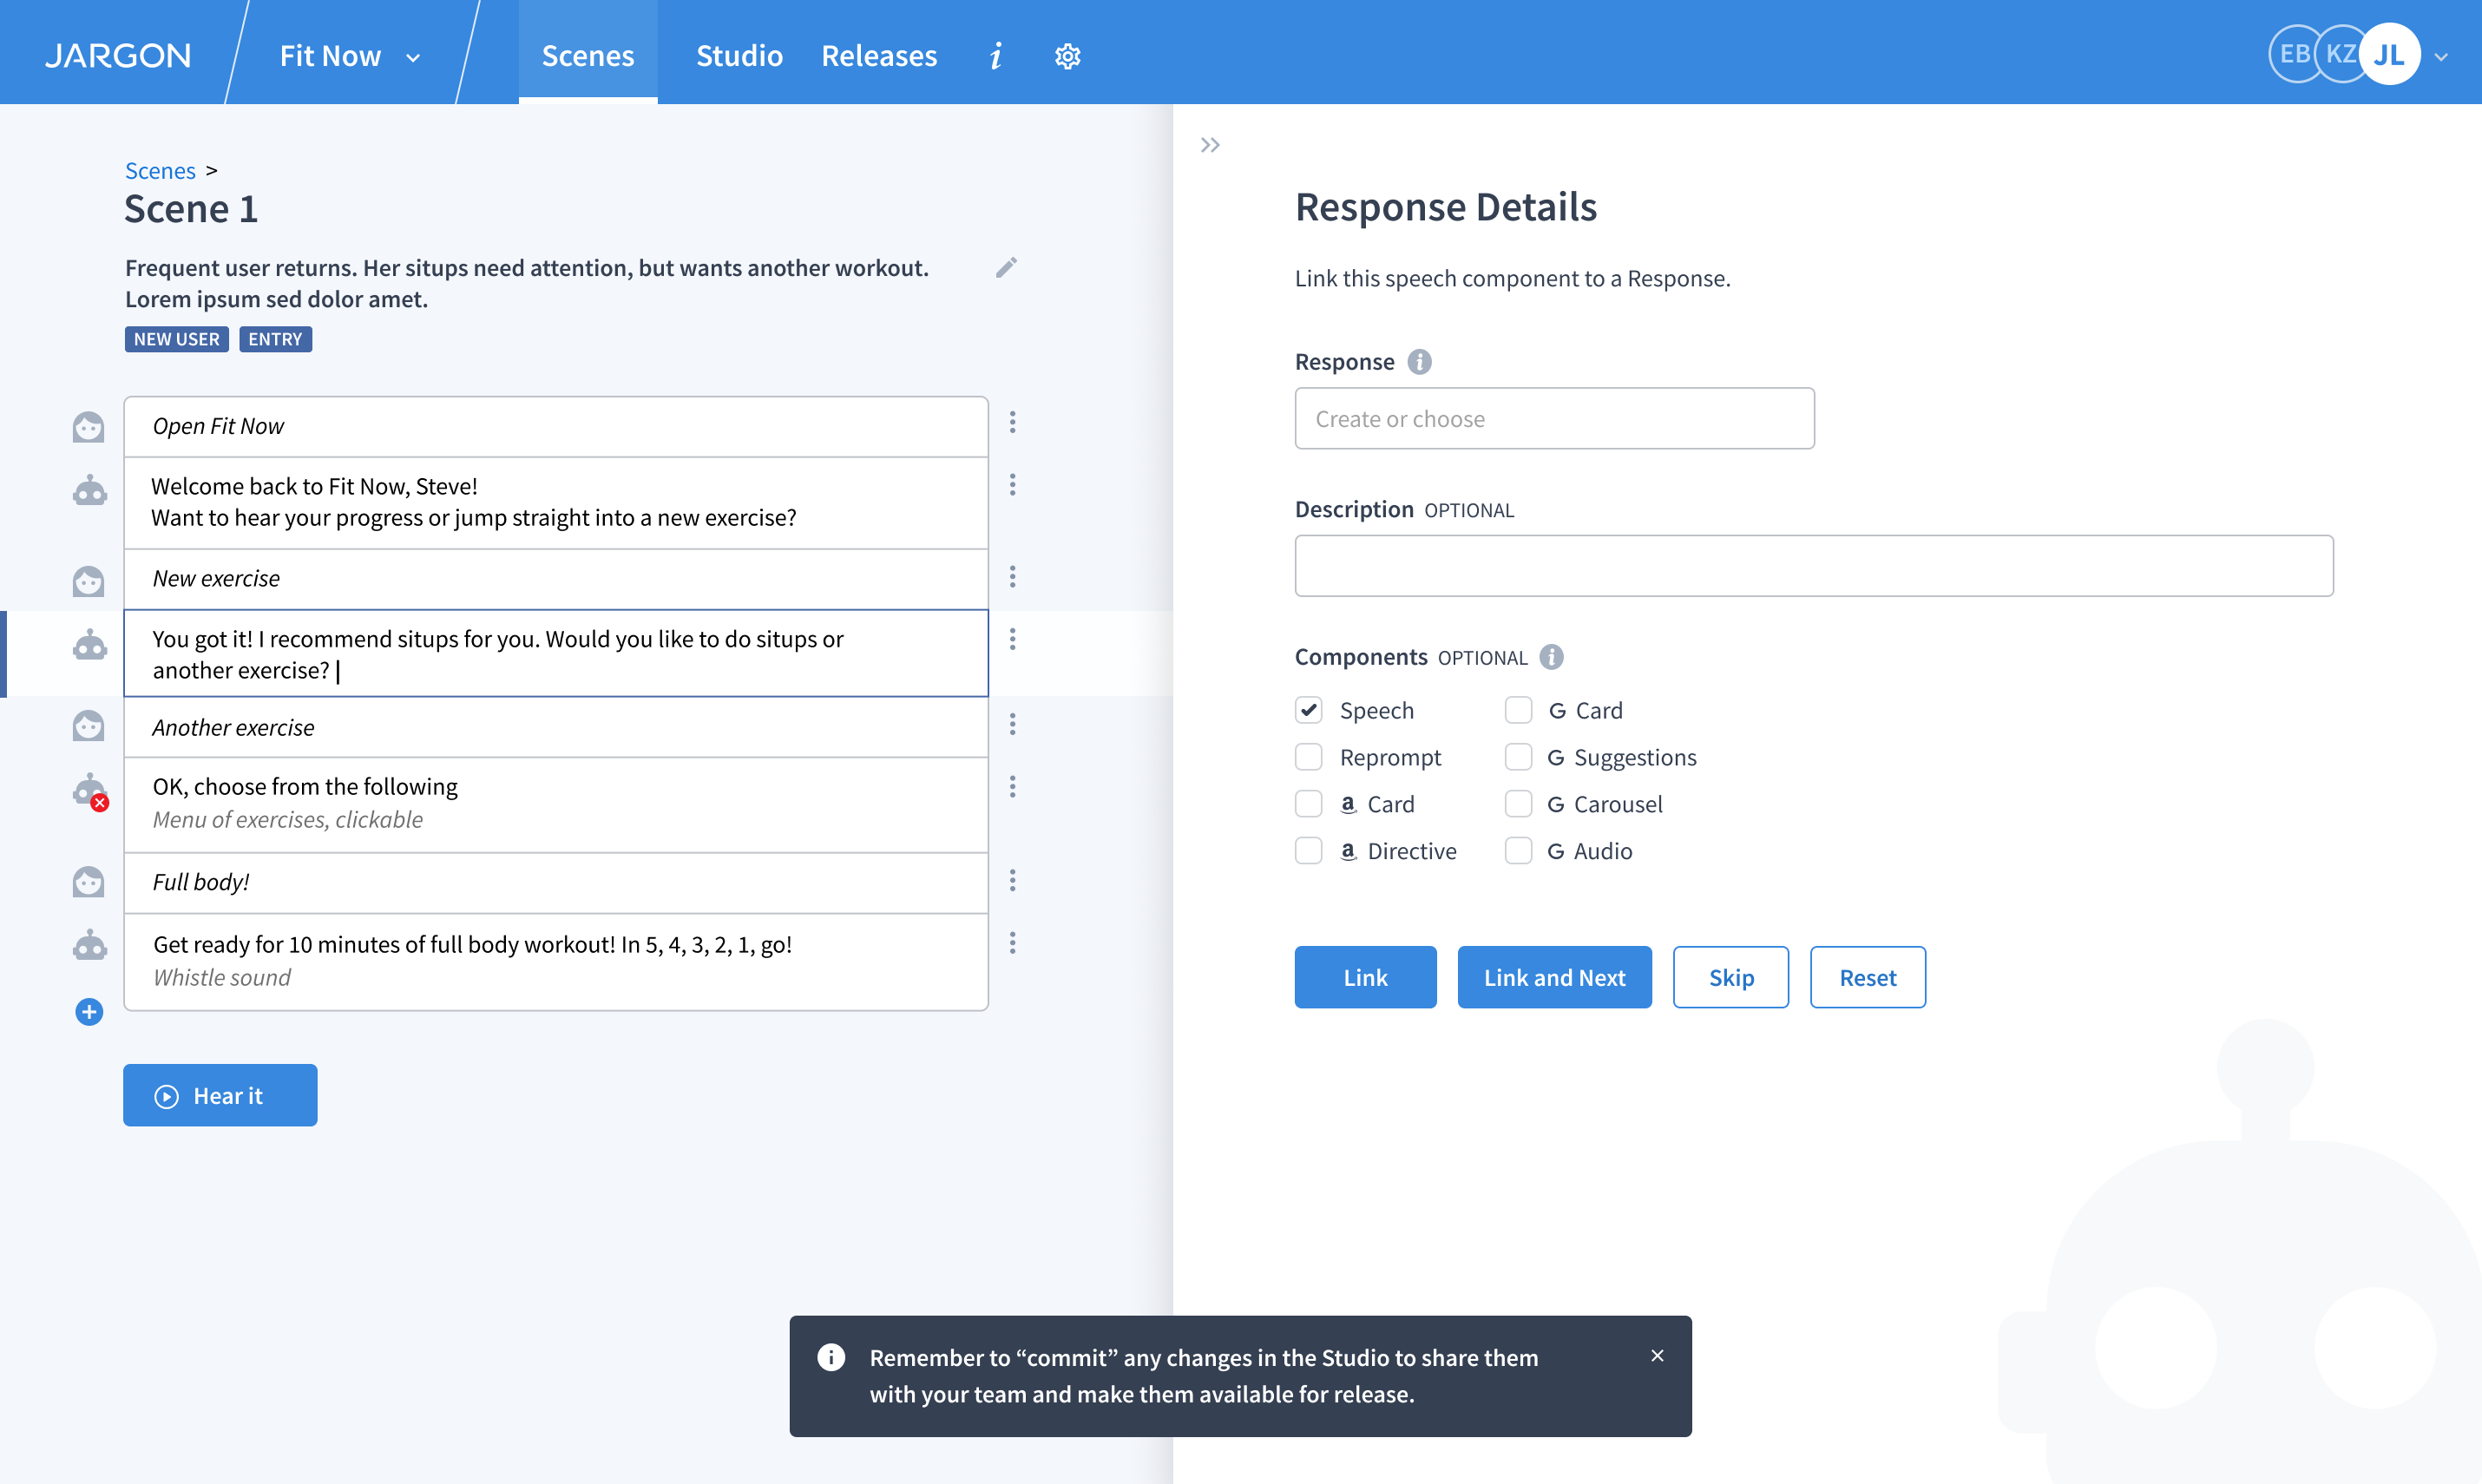Collapse Response Details panel with double chevron

click(x=1210, y=145)
